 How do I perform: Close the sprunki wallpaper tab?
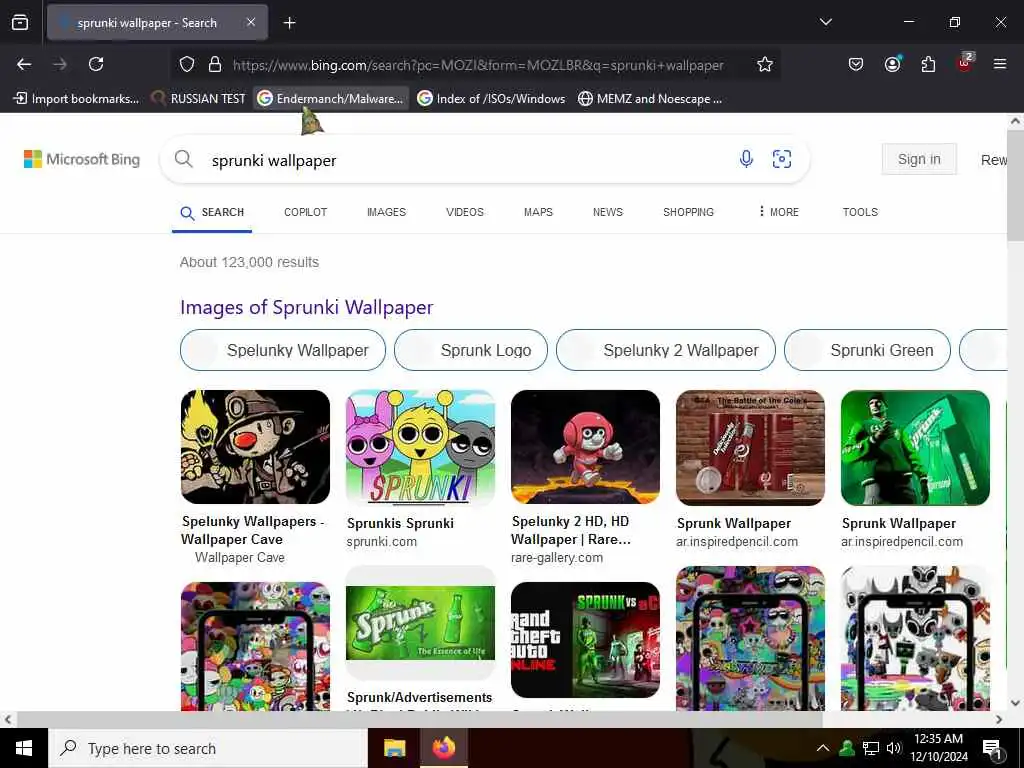pos(251,22)
